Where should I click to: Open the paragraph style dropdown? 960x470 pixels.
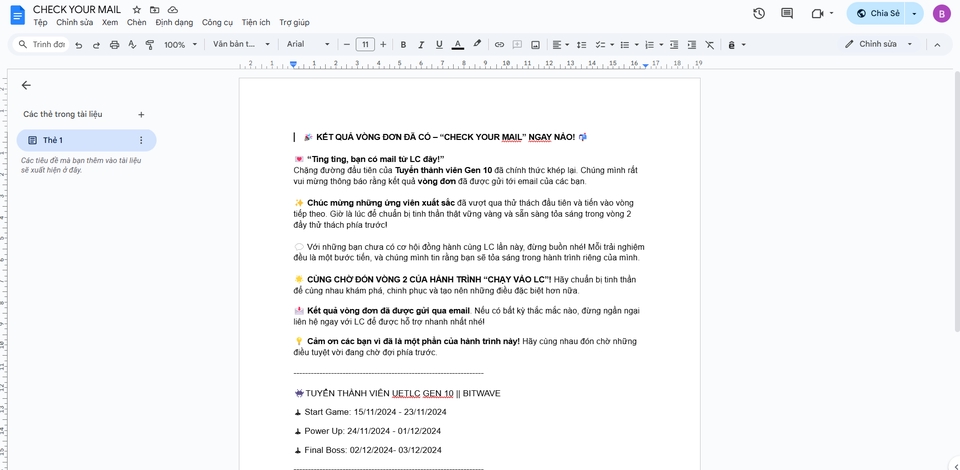241,45
